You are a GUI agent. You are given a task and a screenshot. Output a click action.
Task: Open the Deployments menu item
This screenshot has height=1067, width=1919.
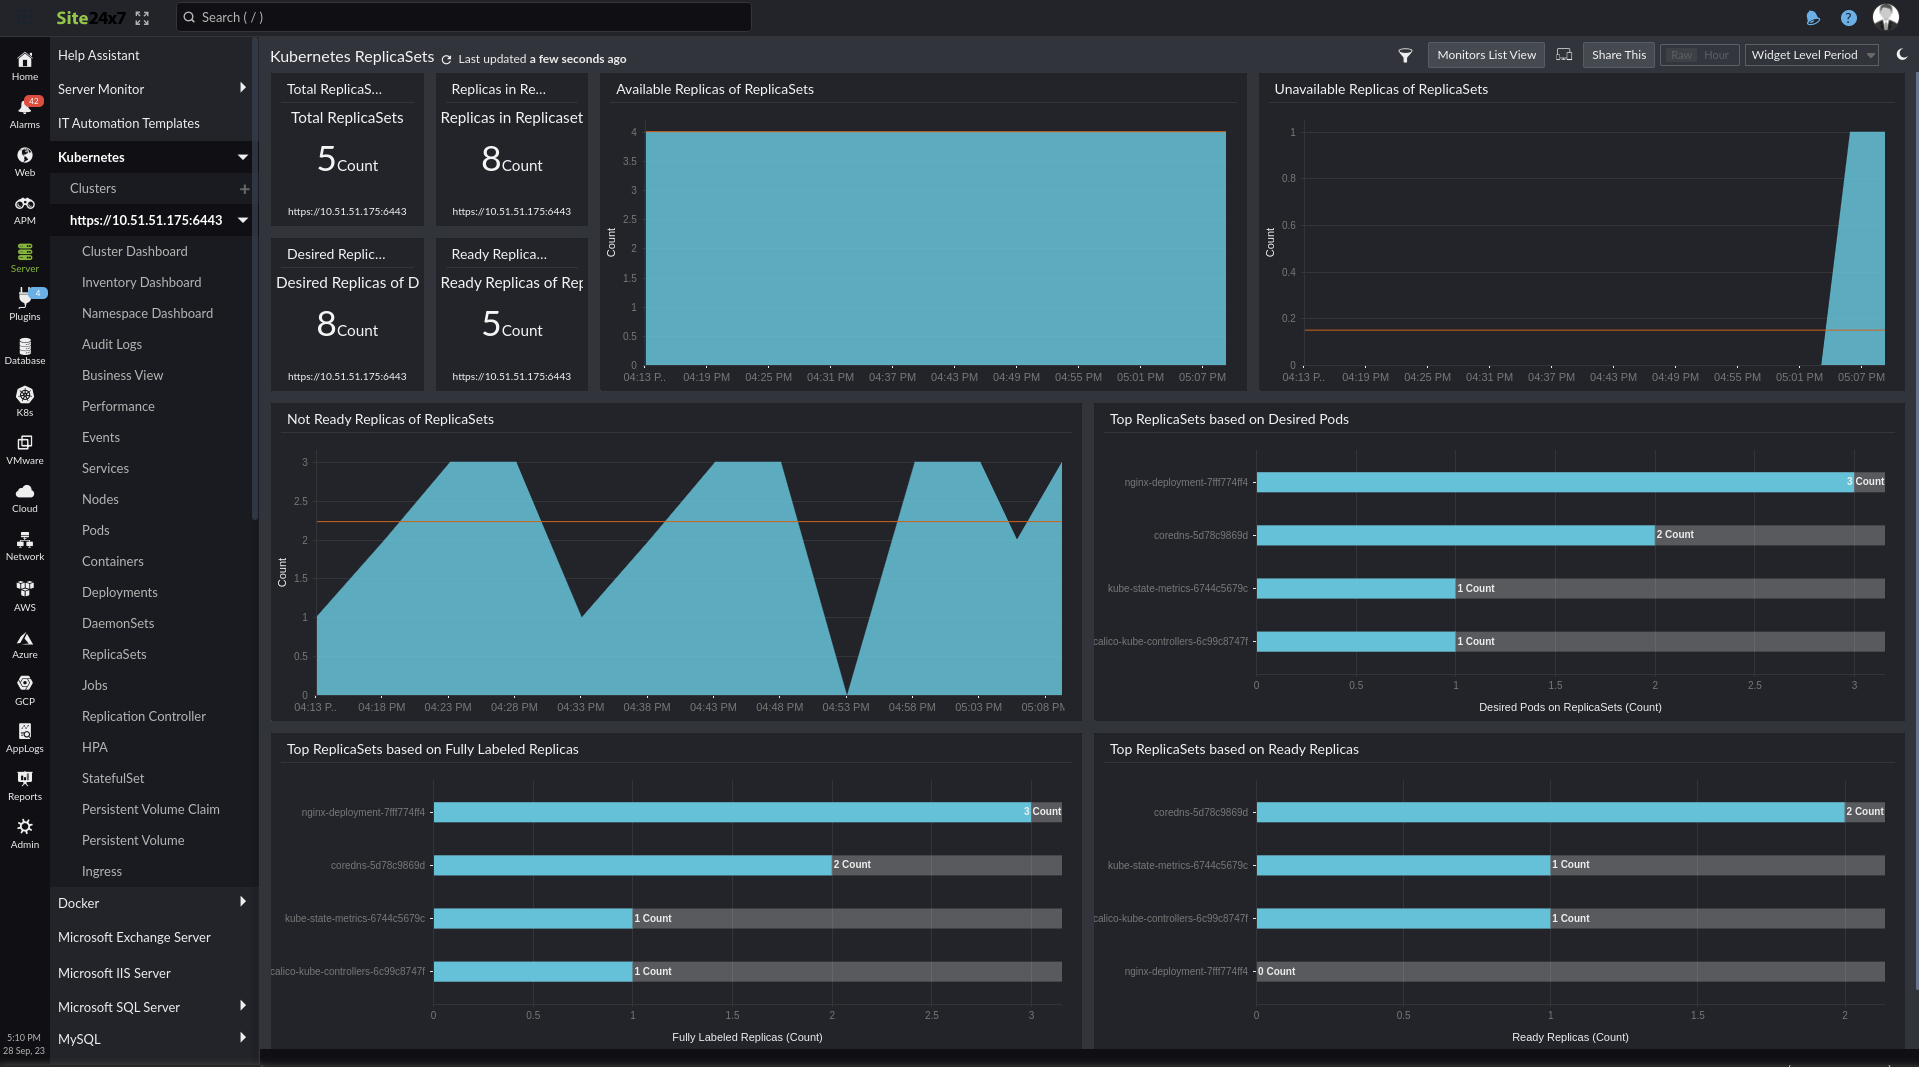point(119,592)
